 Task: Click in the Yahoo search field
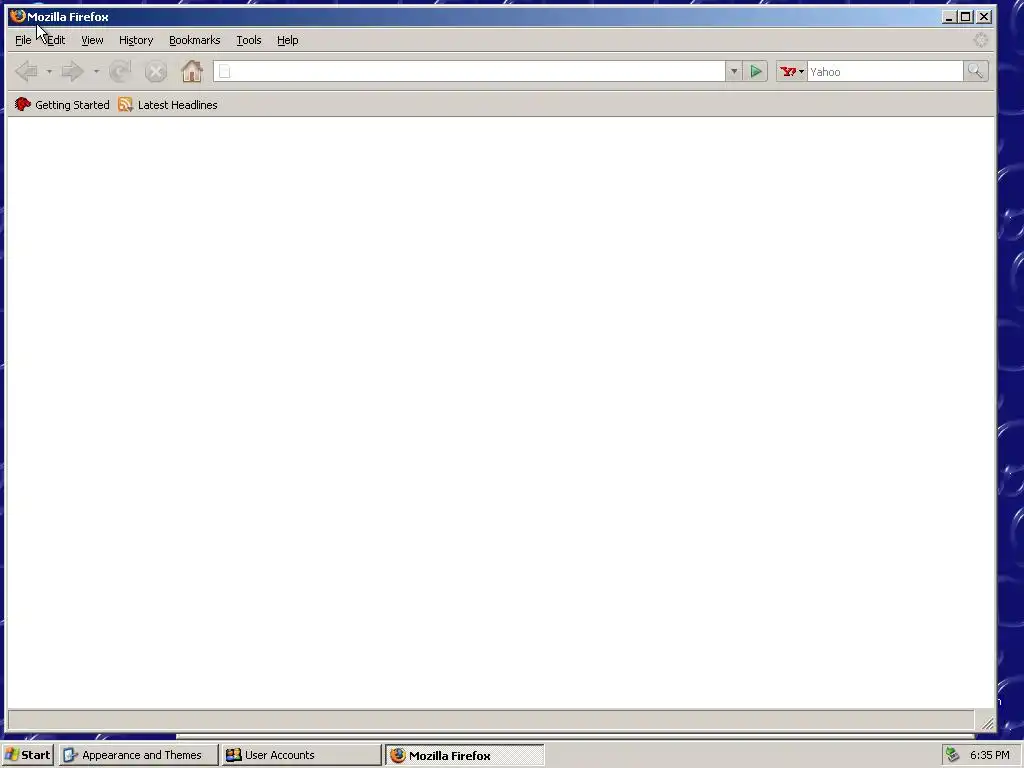click(885, 71)
